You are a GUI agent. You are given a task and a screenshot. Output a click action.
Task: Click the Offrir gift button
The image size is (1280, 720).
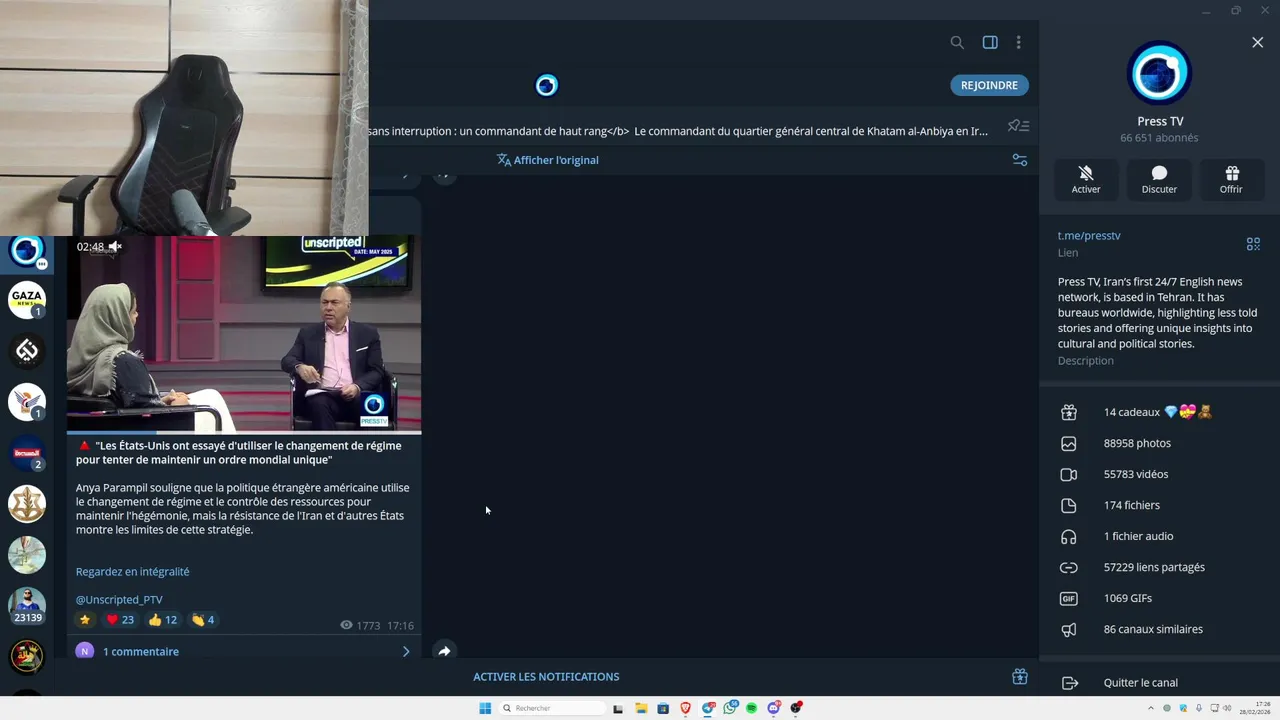click(1231, 180)
